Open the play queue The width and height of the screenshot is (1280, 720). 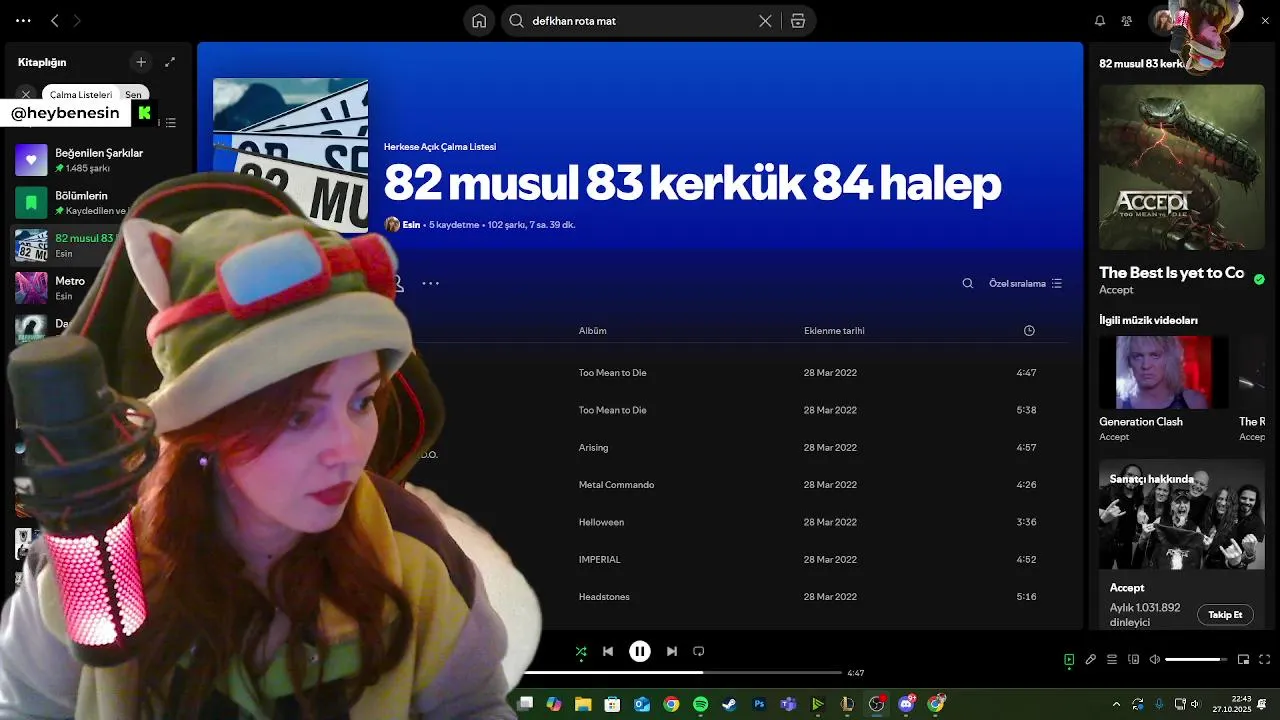coord(1112,660)
